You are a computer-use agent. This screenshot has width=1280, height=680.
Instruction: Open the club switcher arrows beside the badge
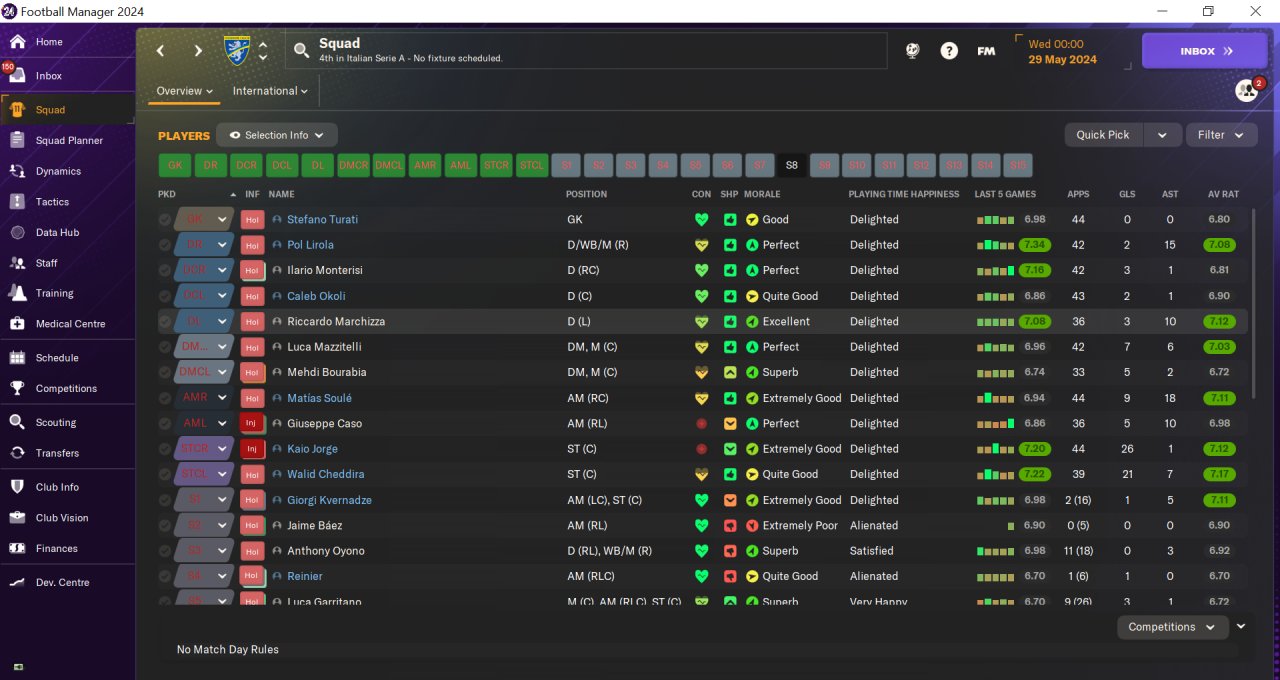263,50
